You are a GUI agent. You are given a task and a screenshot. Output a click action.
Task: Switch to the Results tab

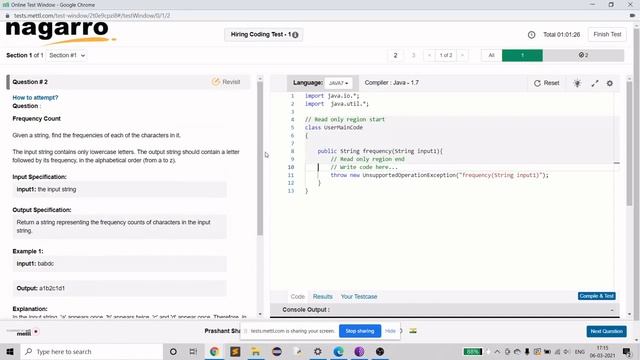pos(322,296)
